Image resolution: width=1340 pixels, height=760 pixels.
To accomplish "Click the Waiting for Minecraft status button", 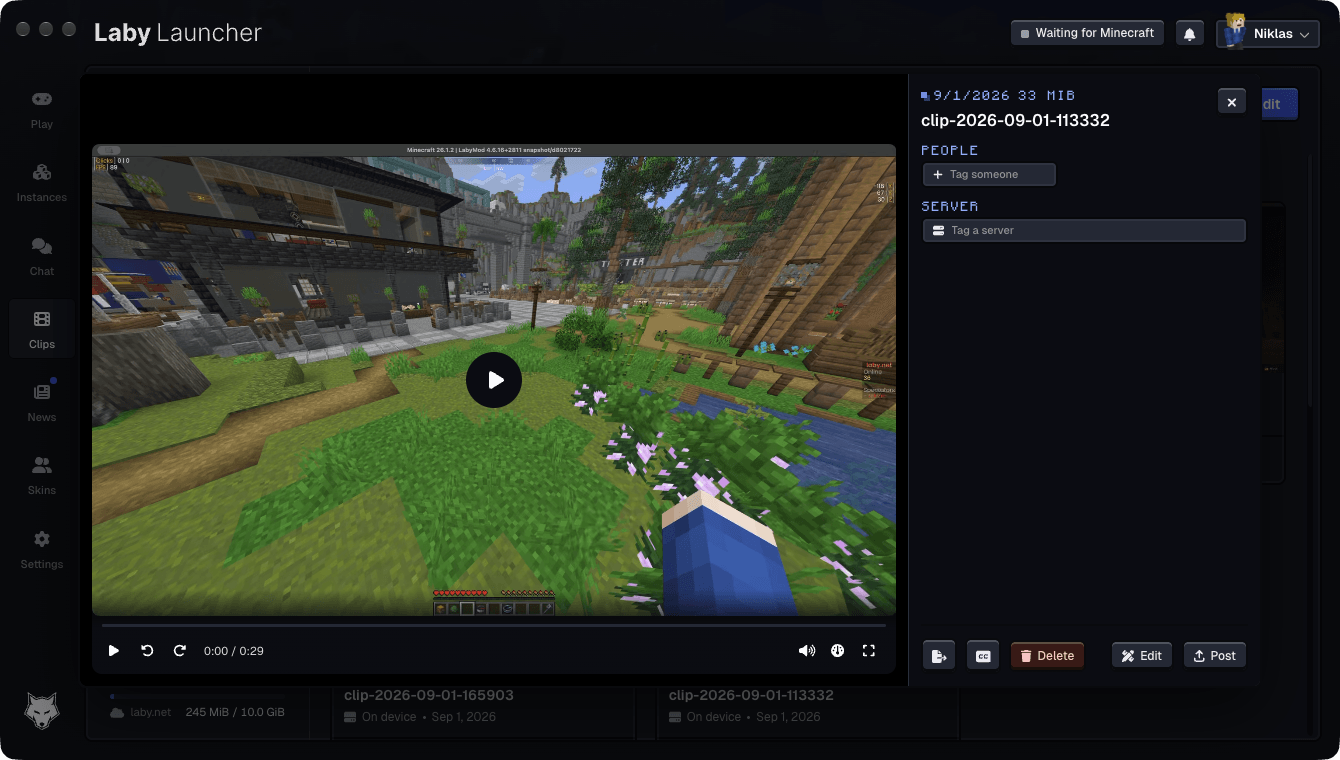I will (x=1088, y=33).
